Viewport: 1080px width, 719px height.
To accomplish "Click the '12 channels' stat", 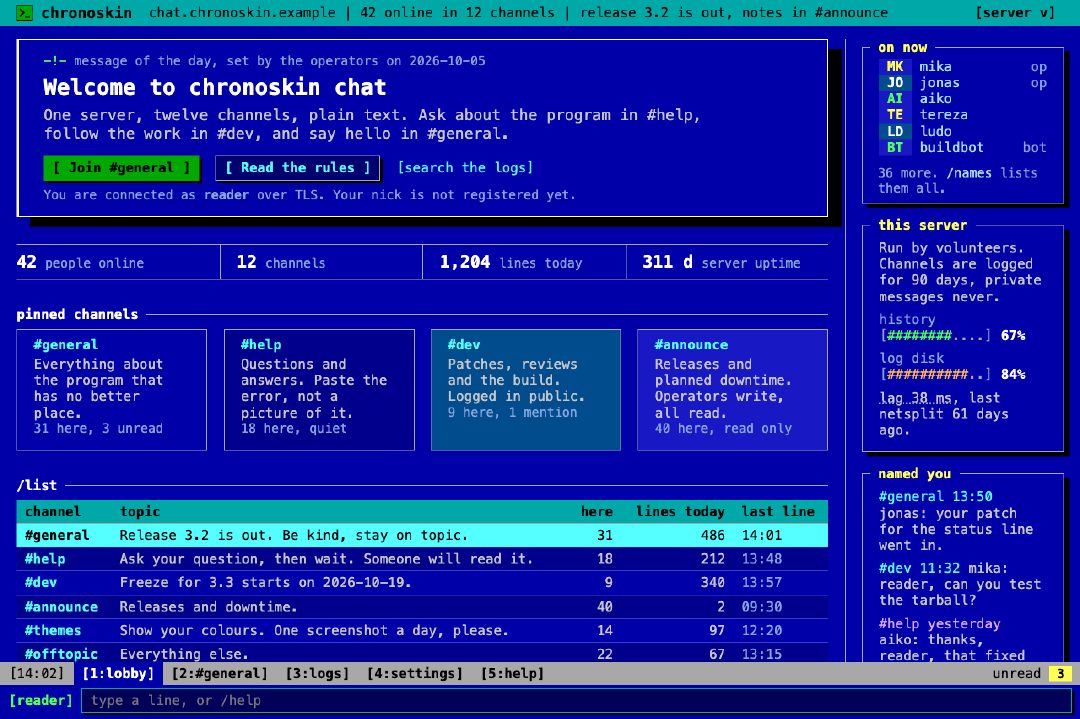I will [x=281, y=262].
